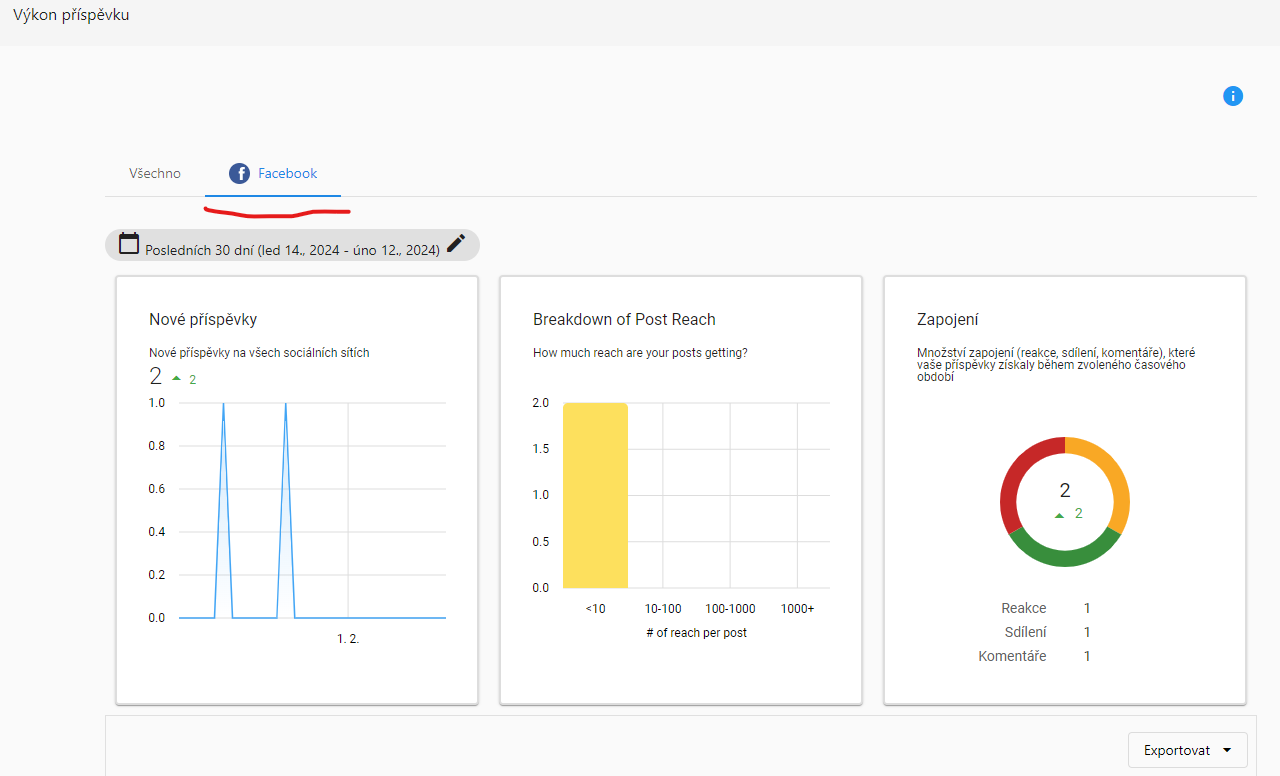Image resolution: width=1280 pixels, height=776 pixels.
Task: Click the '1. 2.' x-axis label in line chart
Action: (348, 639)
